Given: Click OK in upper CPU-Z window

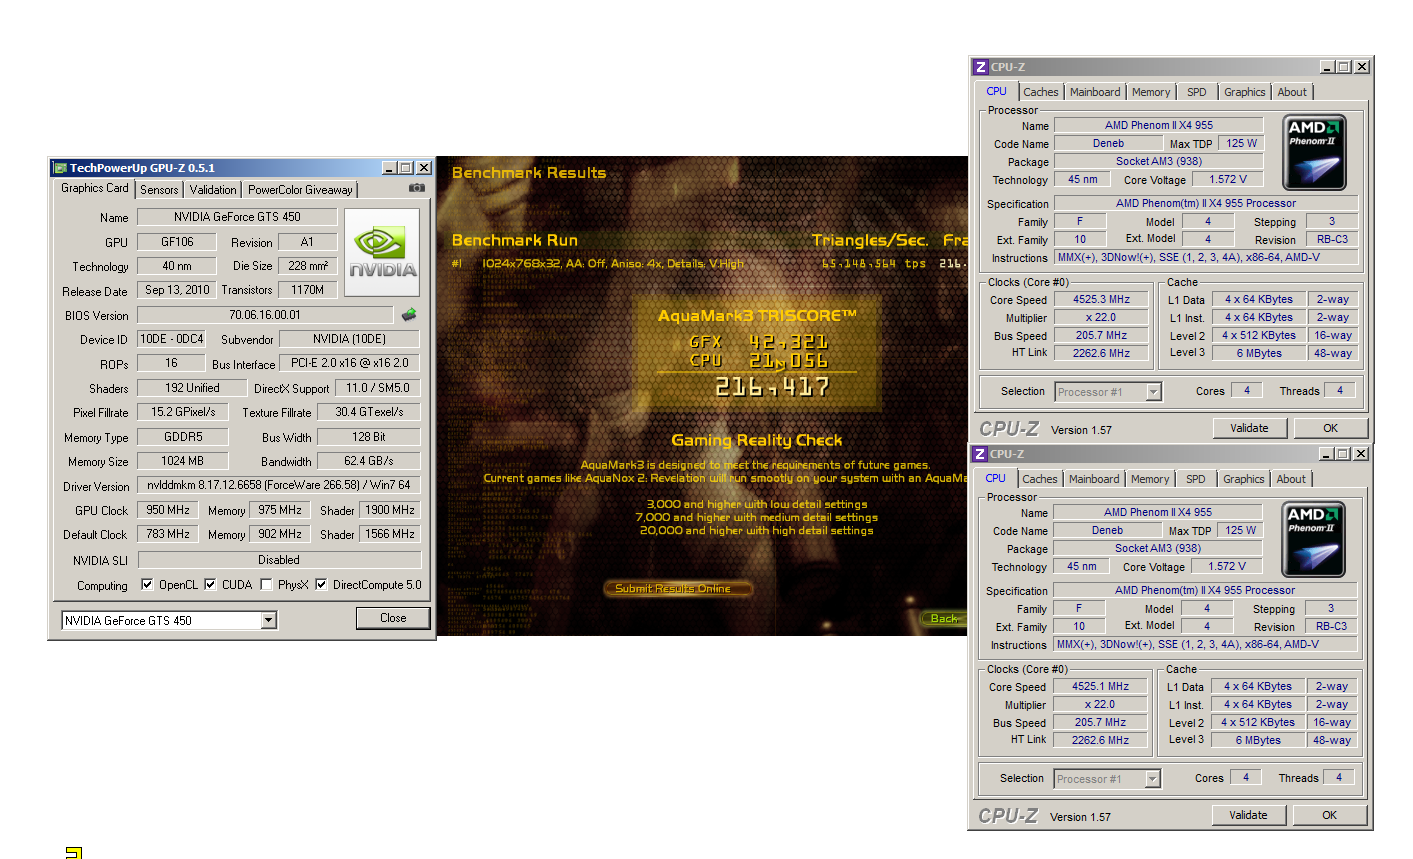Looking at the screenshot, I should point(1330,428).
